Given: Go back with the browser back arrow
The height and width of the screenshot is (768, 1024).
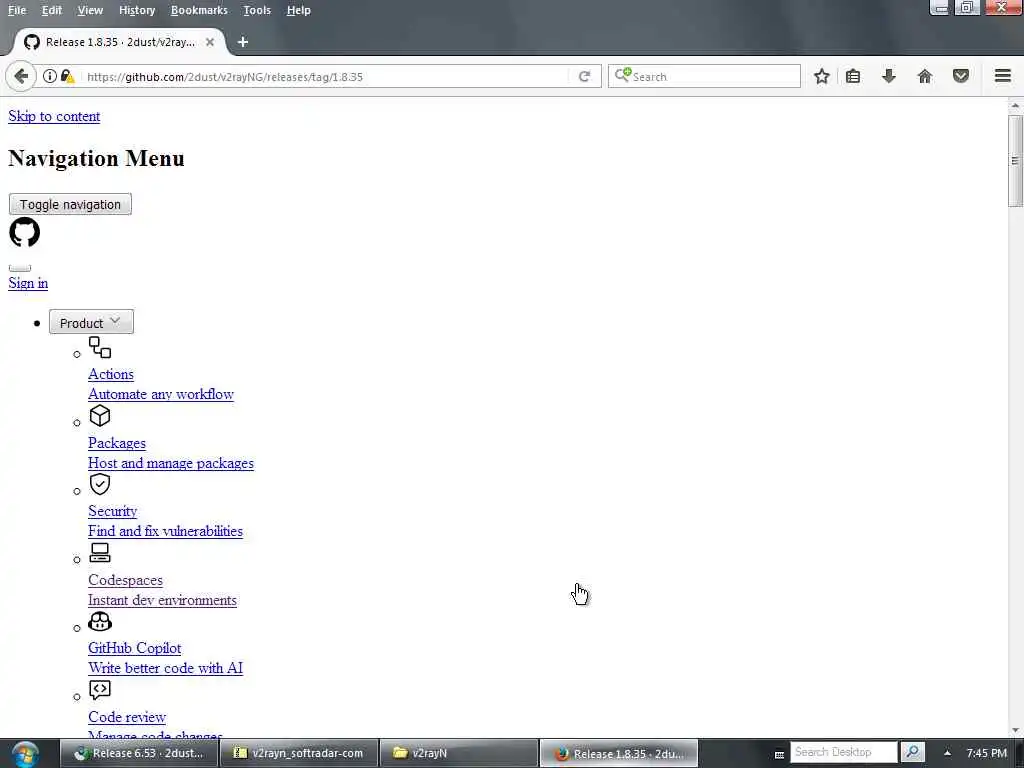Looking at the screenshot, I should click(20, 76).
